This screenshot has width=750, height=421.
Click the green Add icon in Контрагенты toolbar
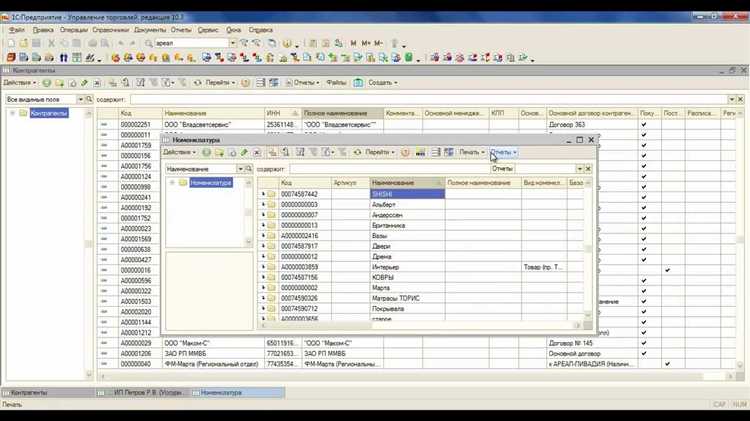point(46,83)
